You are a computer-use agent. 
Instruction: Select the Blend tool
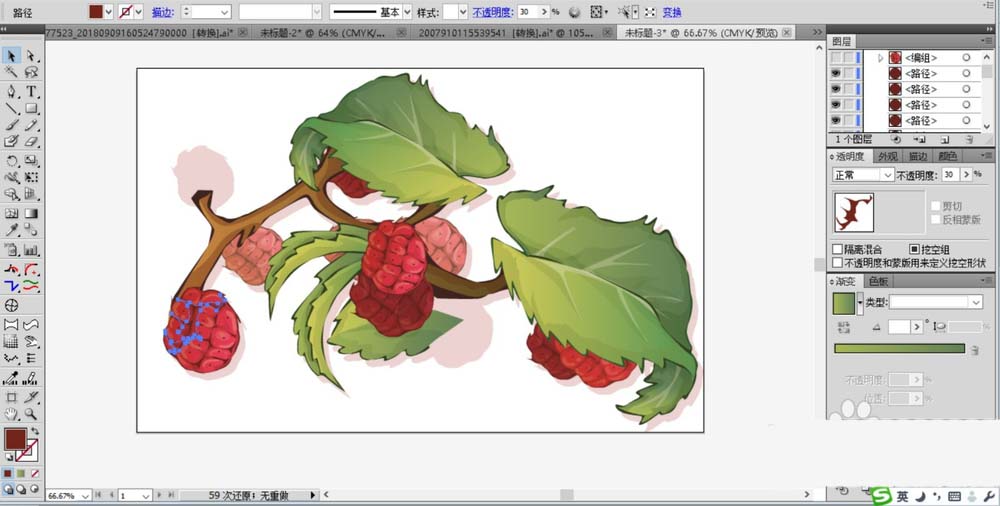point(31,230)
